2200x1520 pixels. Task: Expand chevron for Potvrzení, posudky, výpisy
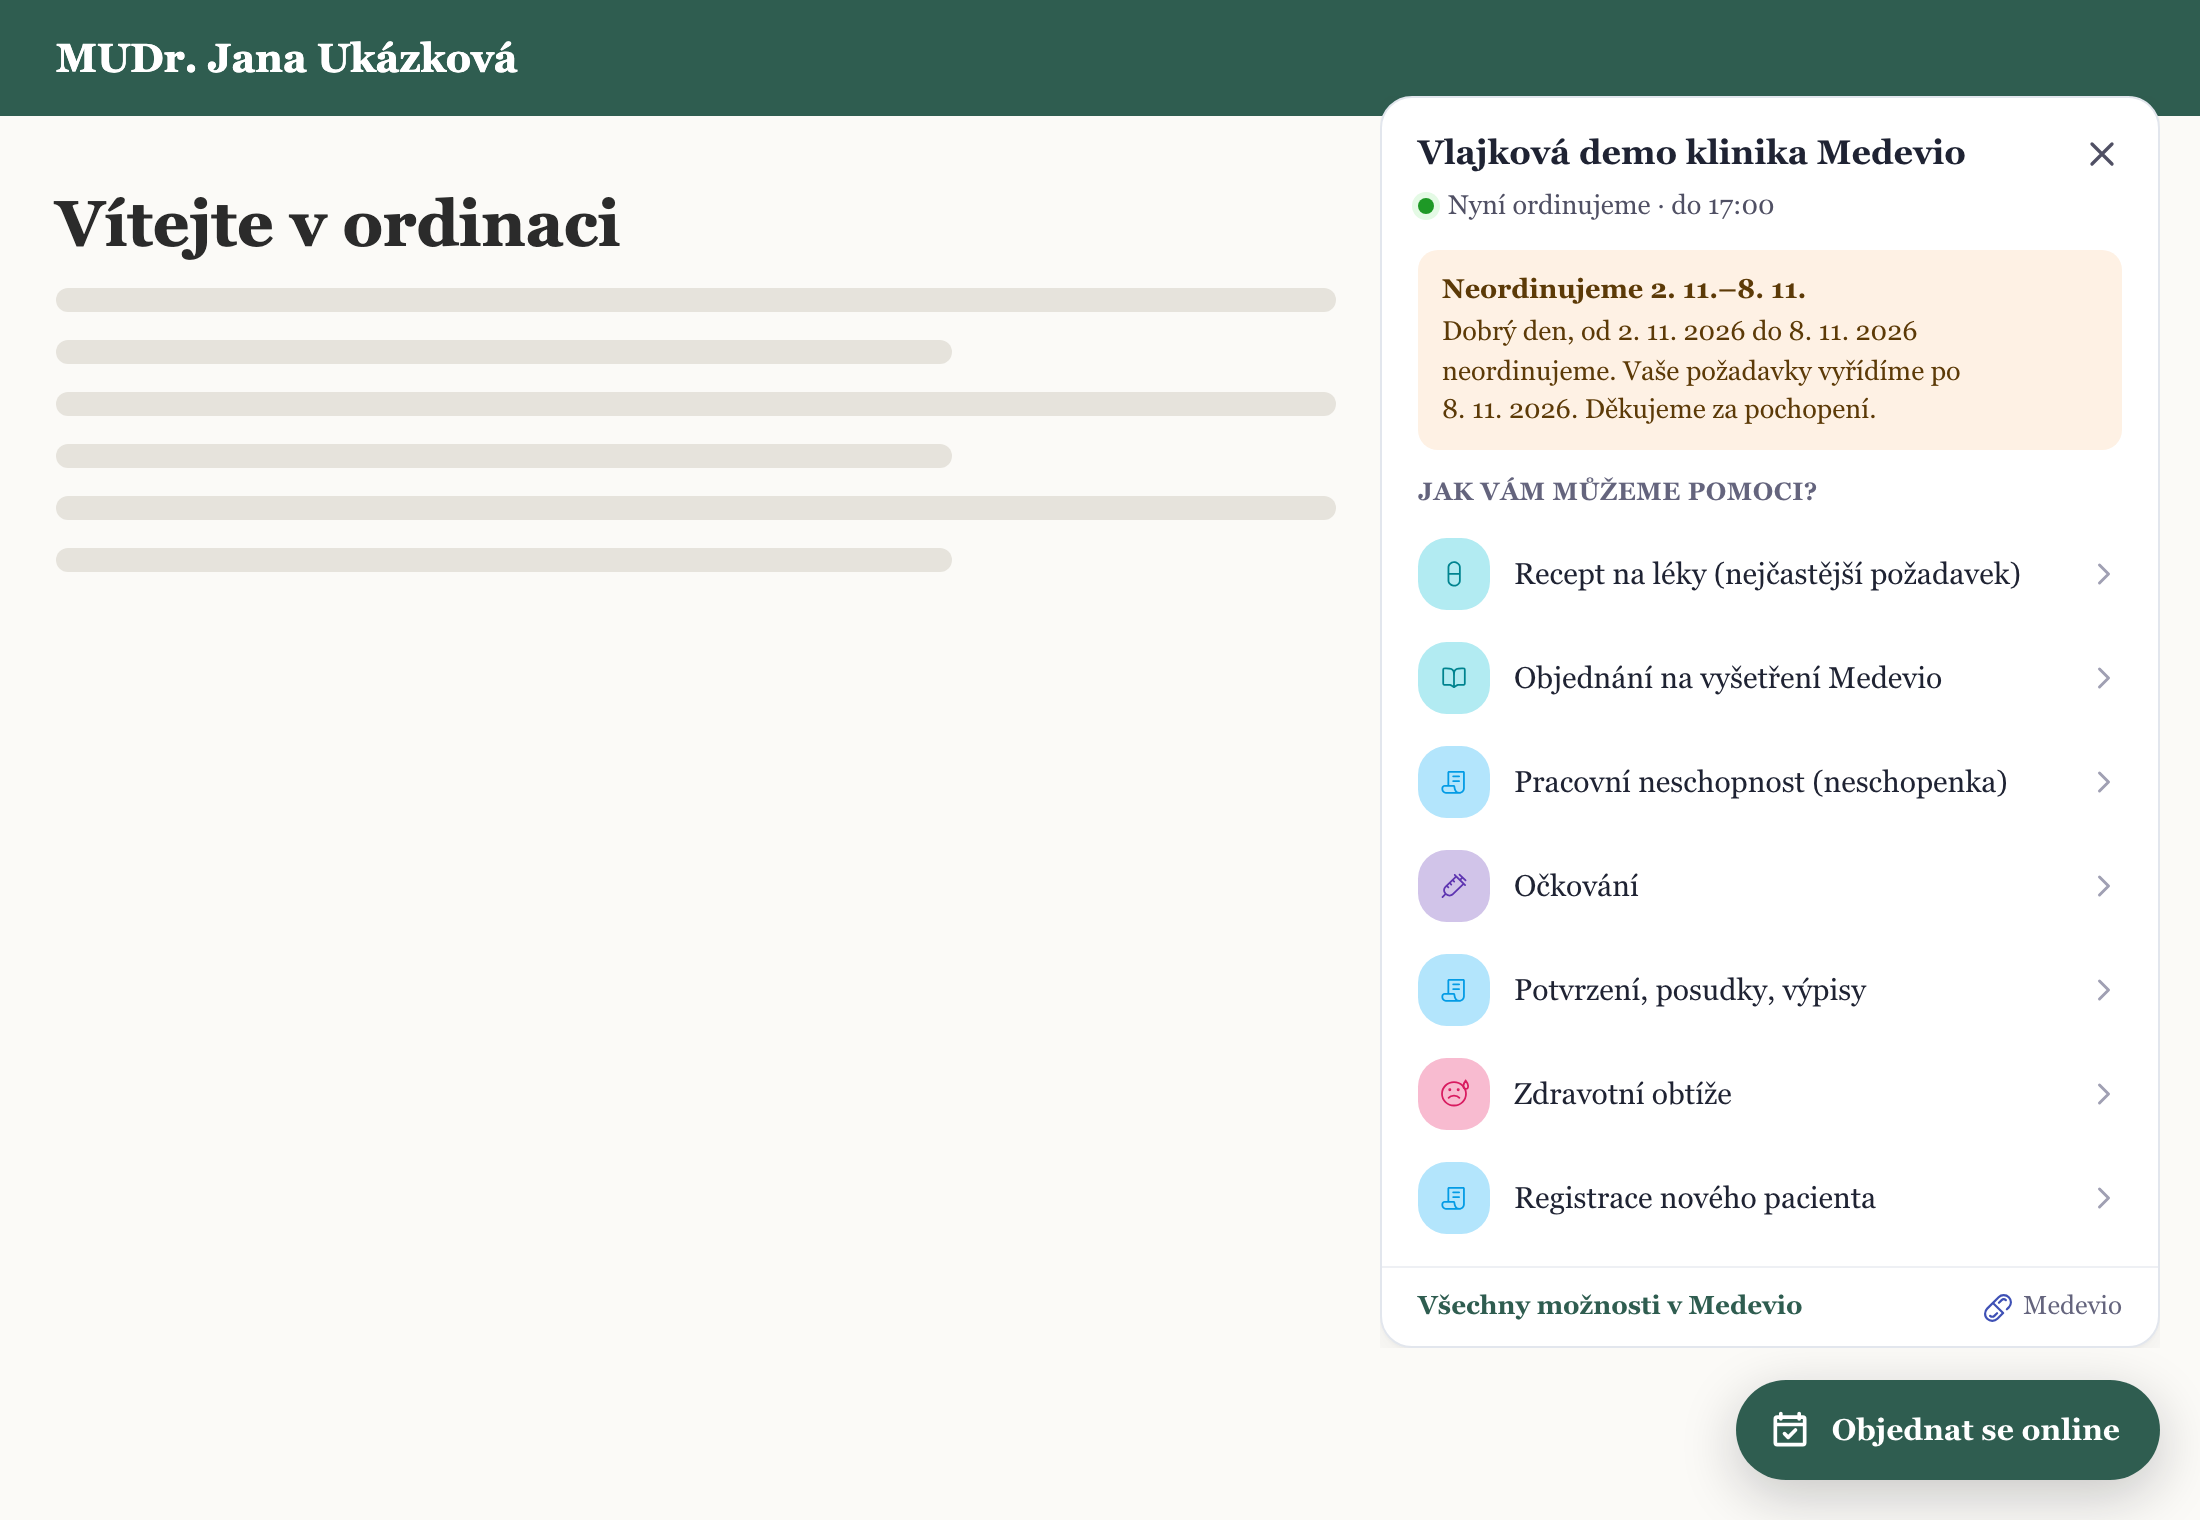pos(2104,990)
